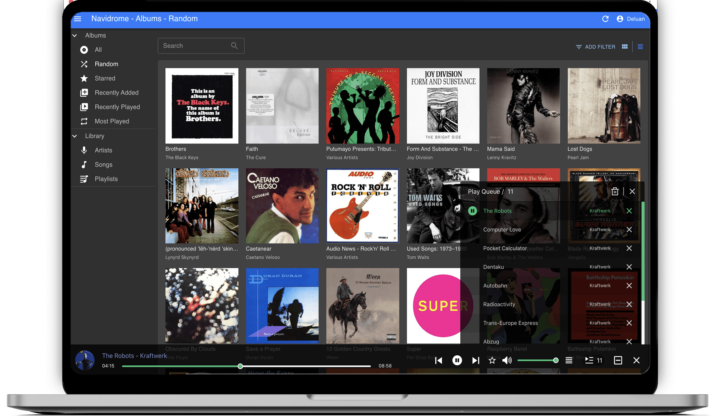This screenshot has height=417, width=715.
Task: Click the Caetano Veloso artist link
Action: (x=263, y=257)
